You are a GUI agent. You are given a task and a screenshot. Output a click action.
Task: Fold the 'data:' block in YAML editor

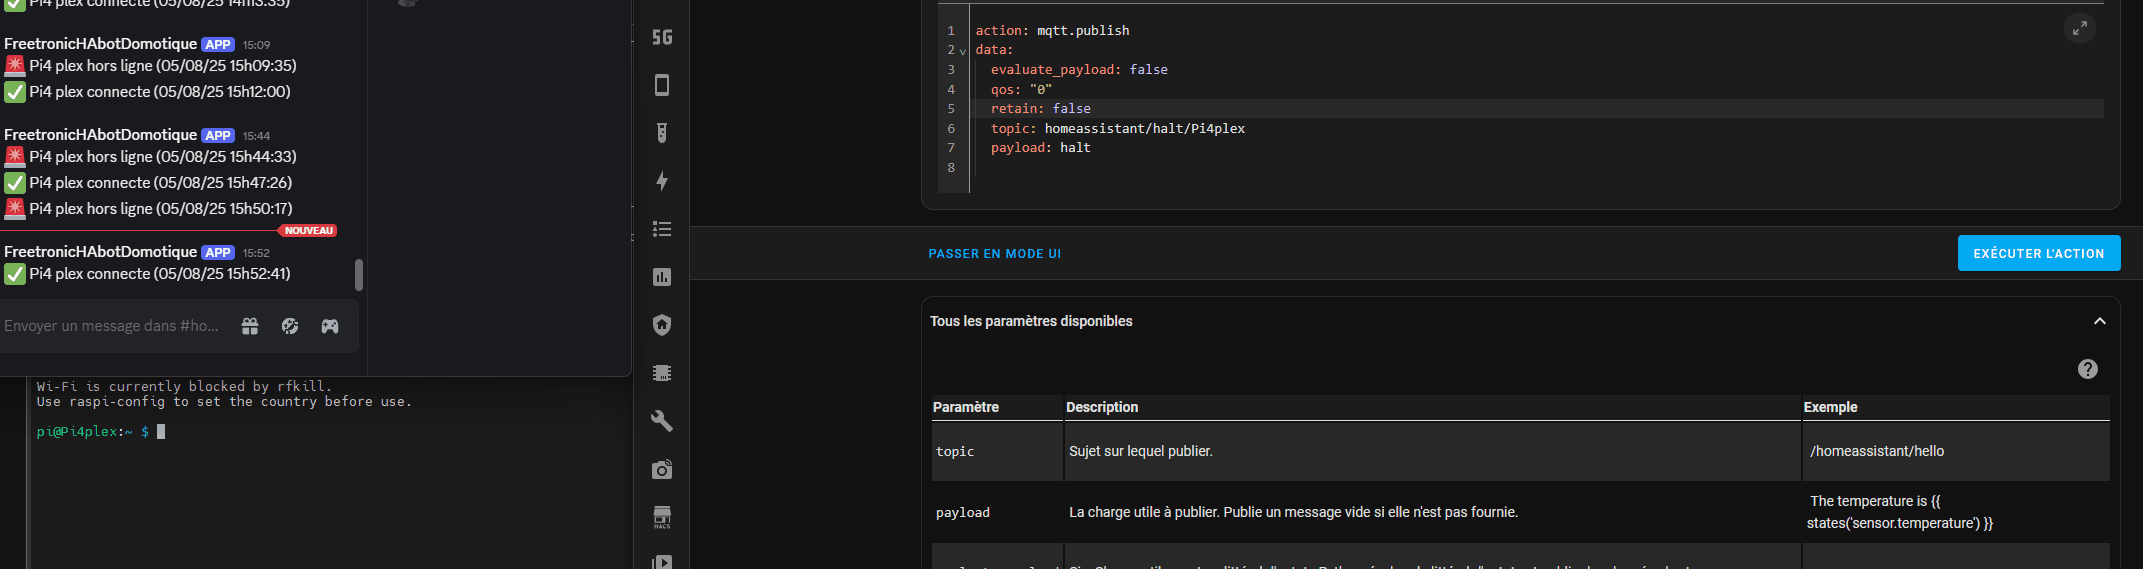(963, 51)
